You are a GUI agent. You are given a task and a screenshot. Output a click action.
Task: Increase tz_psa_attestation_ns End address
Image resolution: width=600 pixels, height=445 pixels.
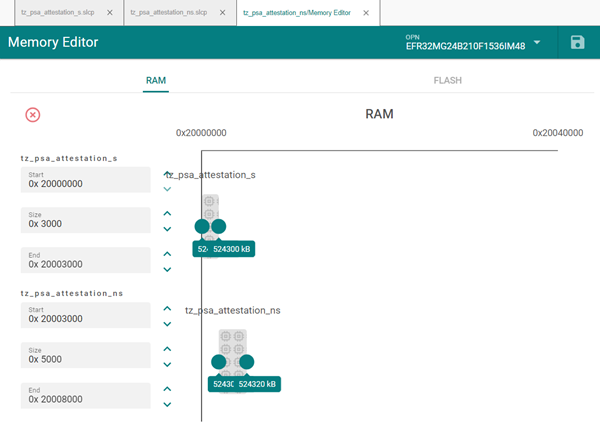tap(167, 389)
